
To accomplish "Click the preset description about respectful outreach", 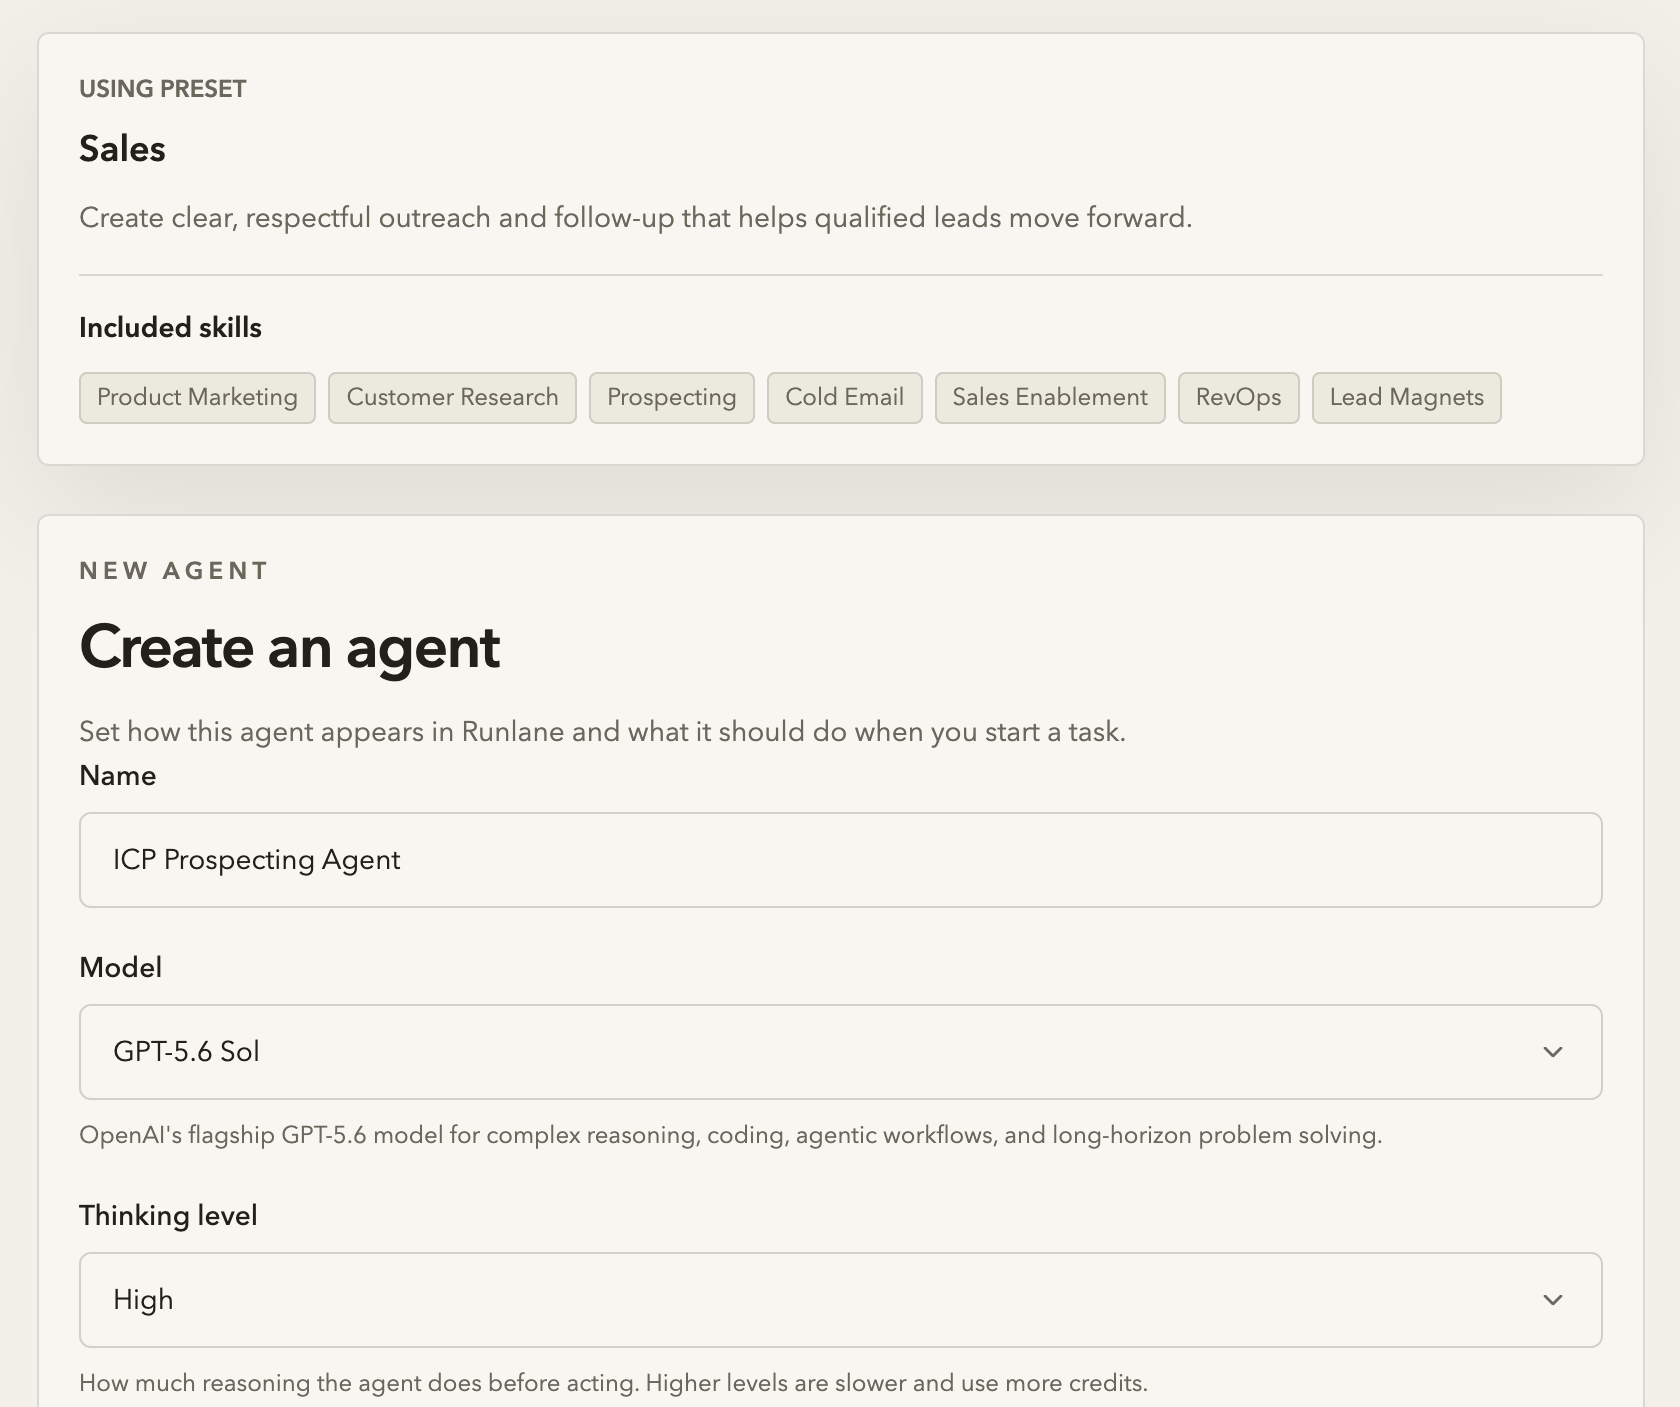I will click(636, 218).
